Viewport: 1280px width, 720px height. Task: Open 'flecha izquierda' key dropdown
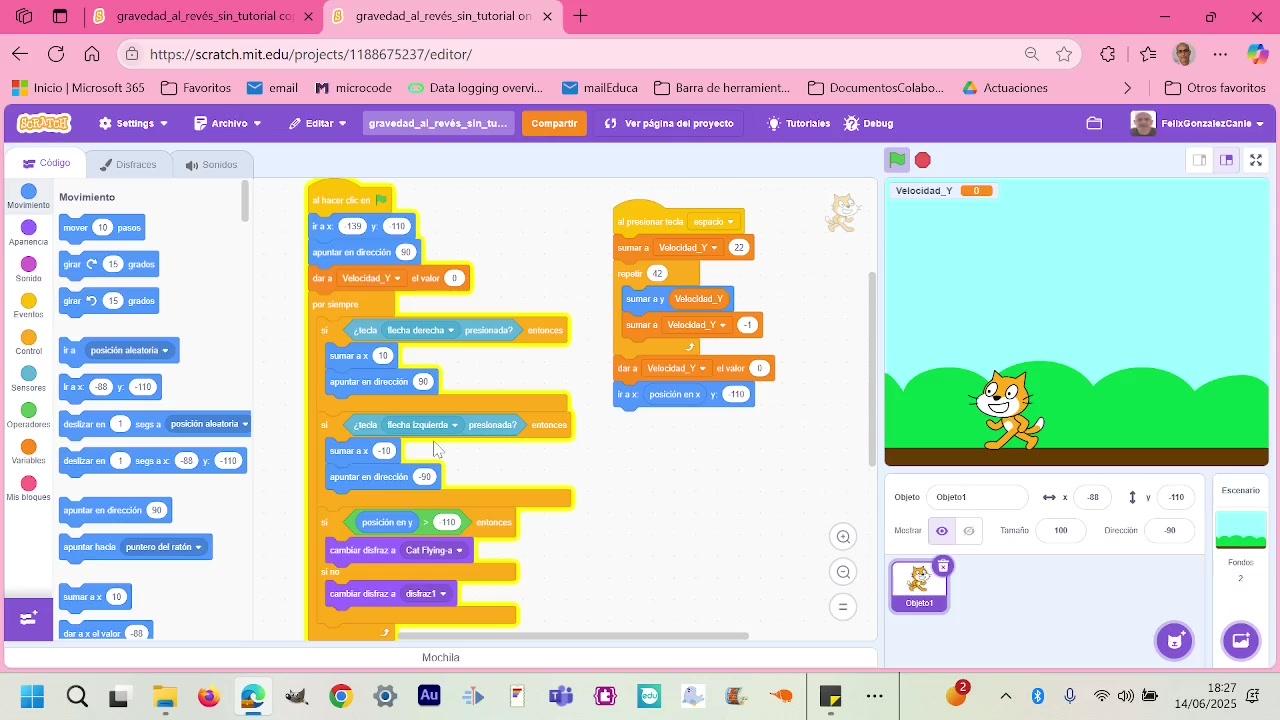pyautogui.click(x=422, y=425)
